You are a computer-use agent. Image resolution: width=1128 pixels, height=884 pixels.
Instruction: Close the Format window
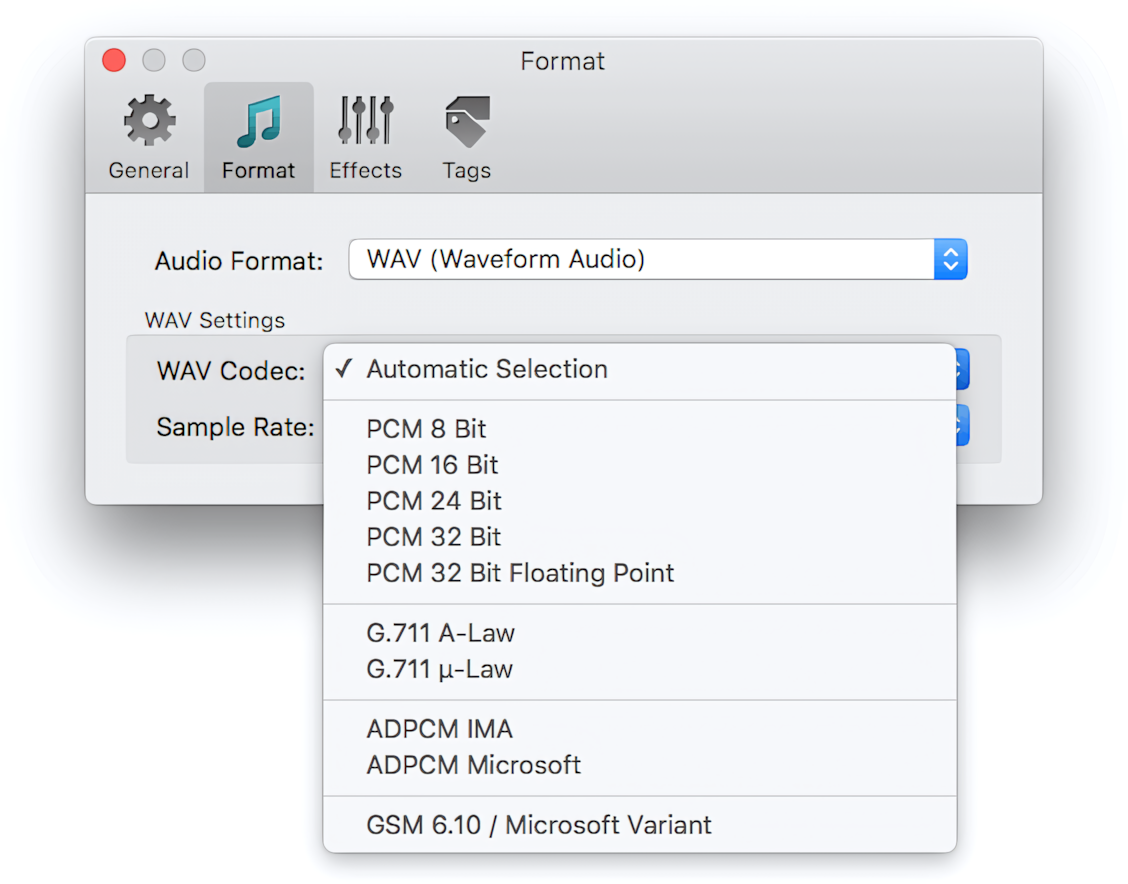click(113, 60)
